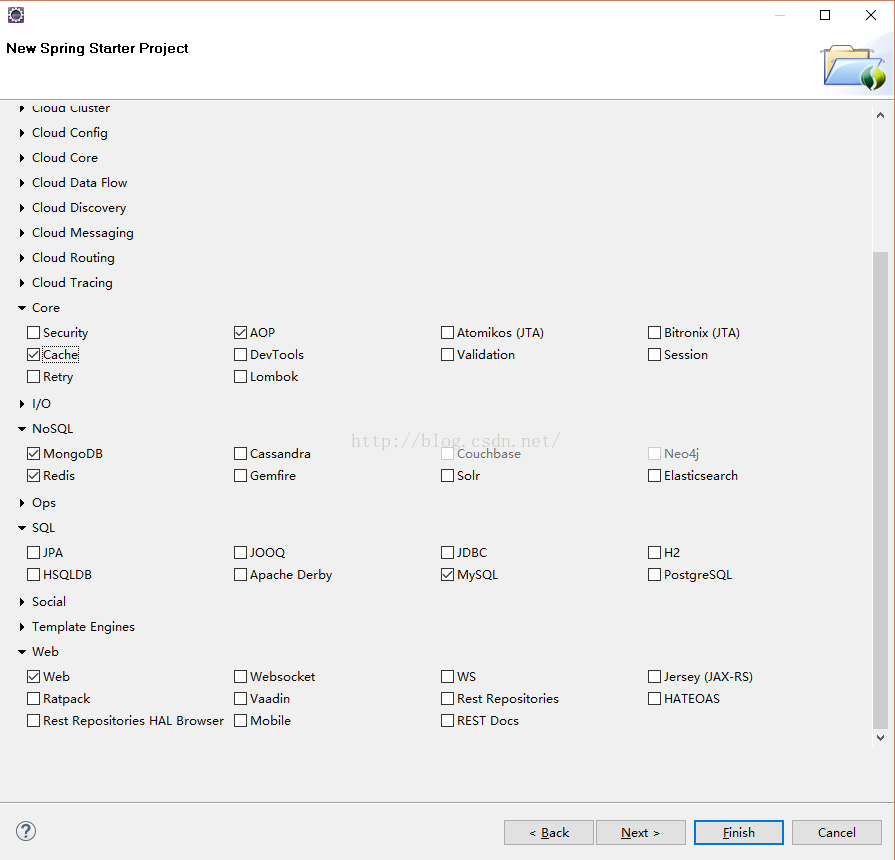Proceed with the Next button
This screenshot has height=860, width=895.
640,833
